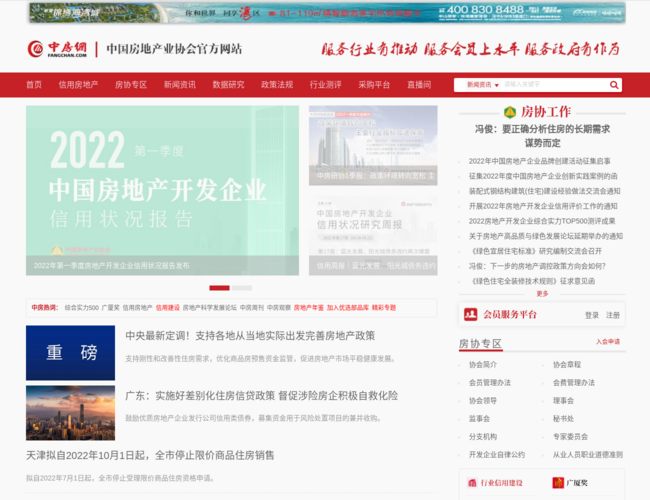Image resolution: width=650 pixels, height=500 pixels.
Task: Click the 房协工作 house icon
Action: click(x=510, y=112)
